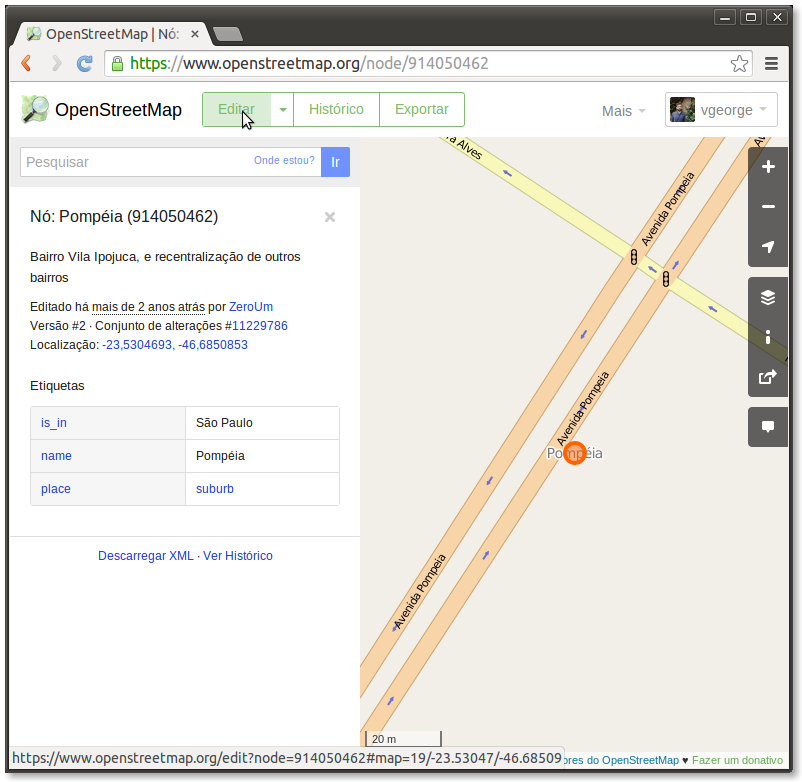This screenshot has width=802, height=782.
Task: Click the Onde estou? link
Action: click(x=284, y=161)
